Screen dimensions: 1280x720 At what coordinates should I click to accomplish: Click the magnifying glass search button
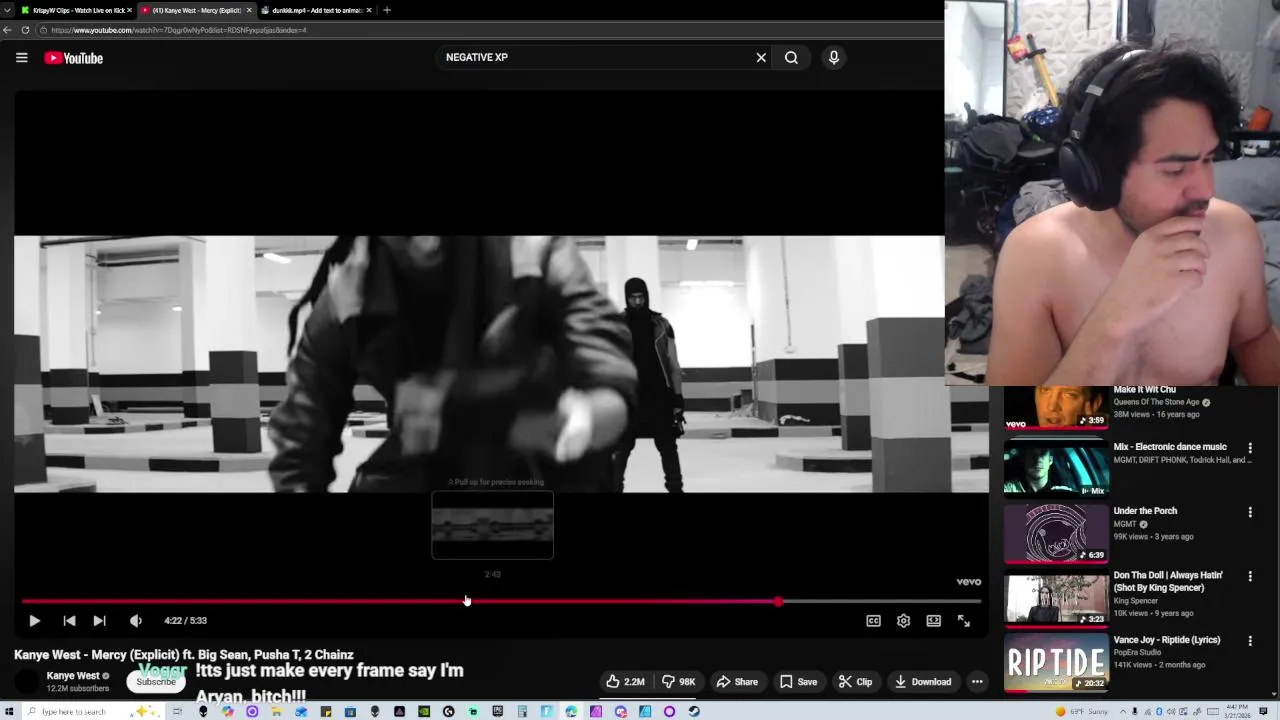[x=791, y=58]
